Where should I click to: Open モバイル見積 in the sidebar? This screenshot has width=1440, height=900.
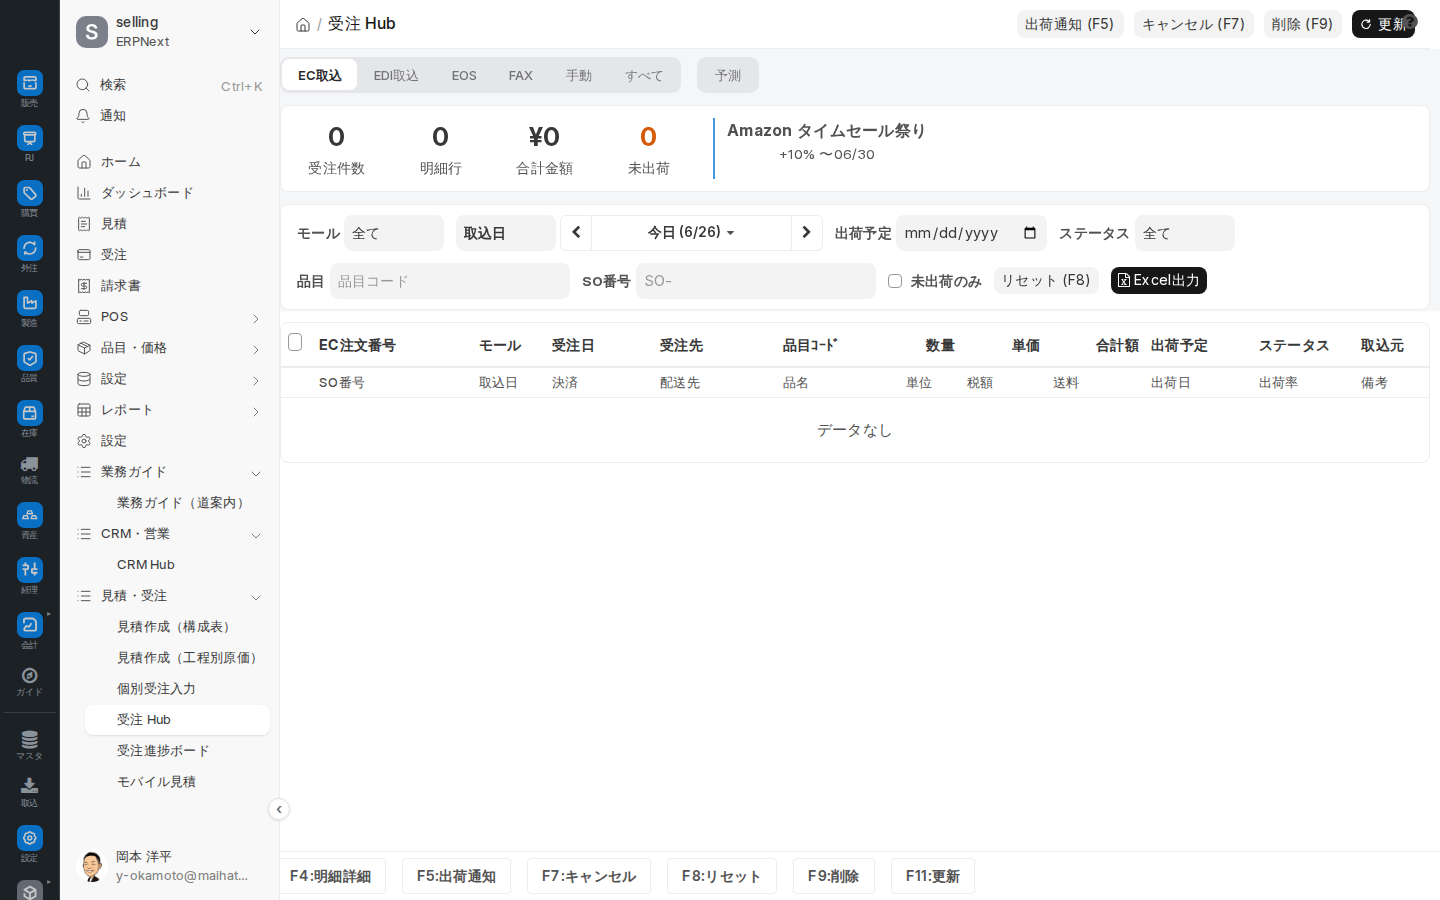click(177, 782)
